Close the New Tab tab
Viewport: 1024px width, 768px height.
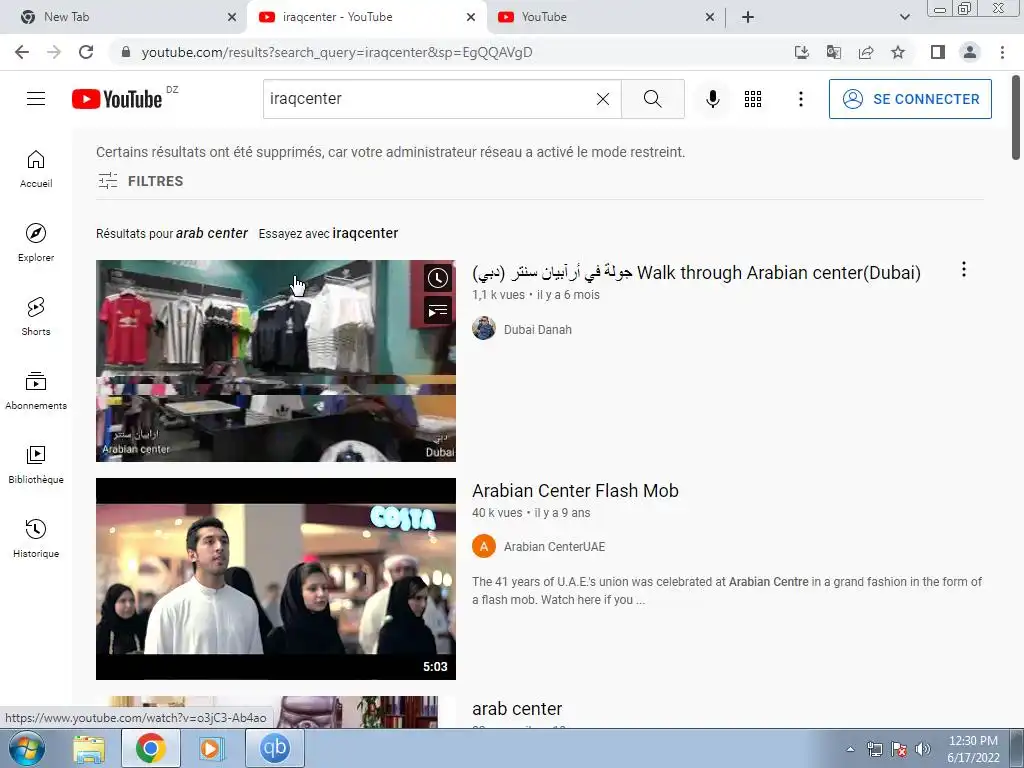232,17
